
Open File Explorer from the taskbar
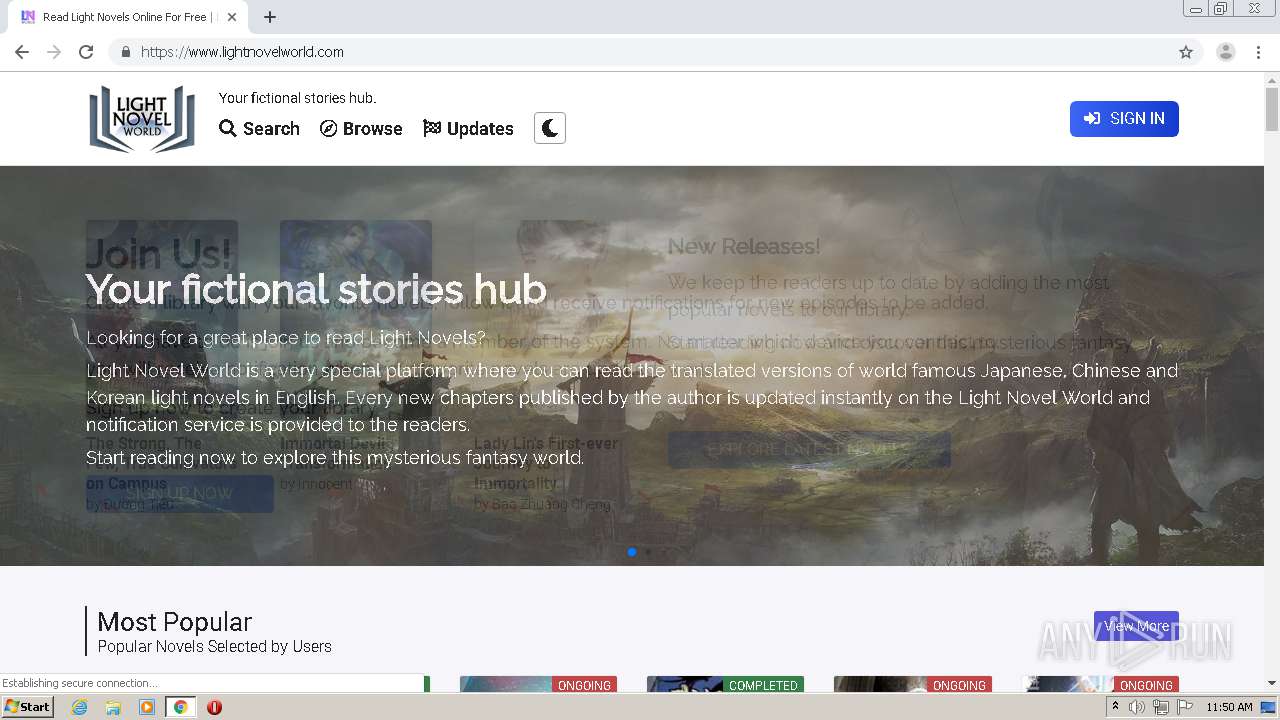click(x=113, y=707)
